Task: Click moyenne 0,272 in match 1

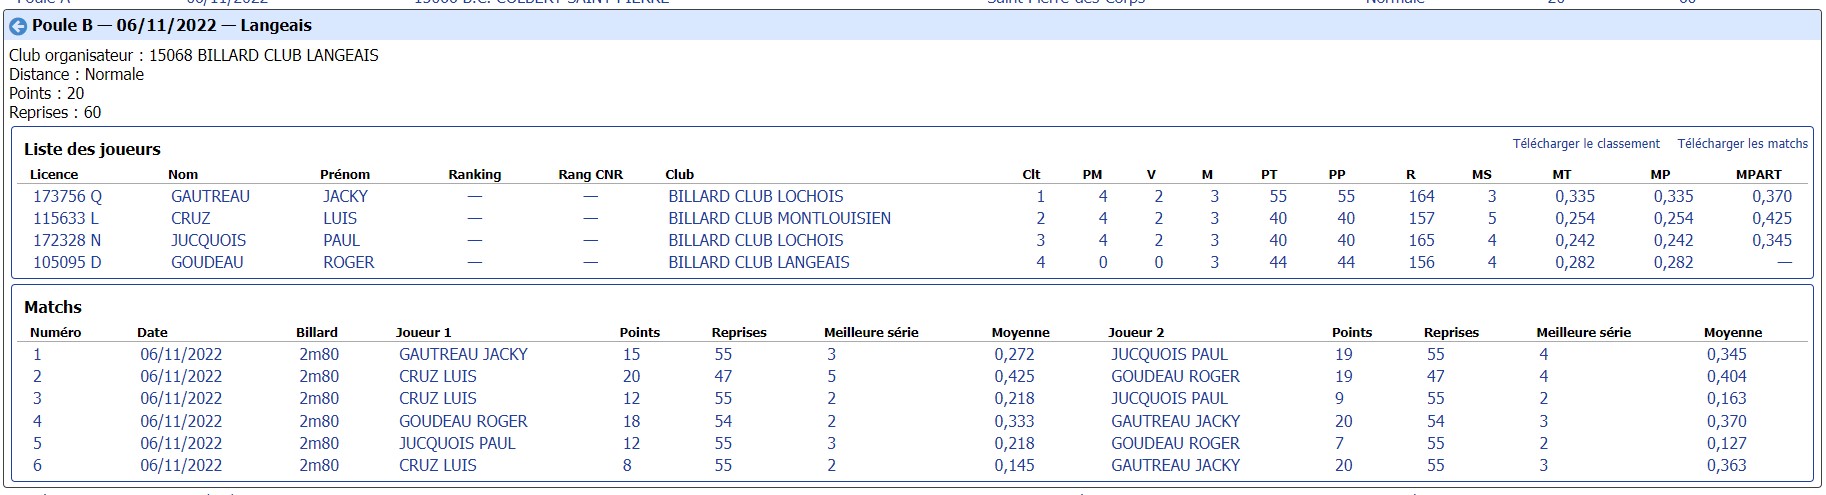Action: click(1014, 355)
